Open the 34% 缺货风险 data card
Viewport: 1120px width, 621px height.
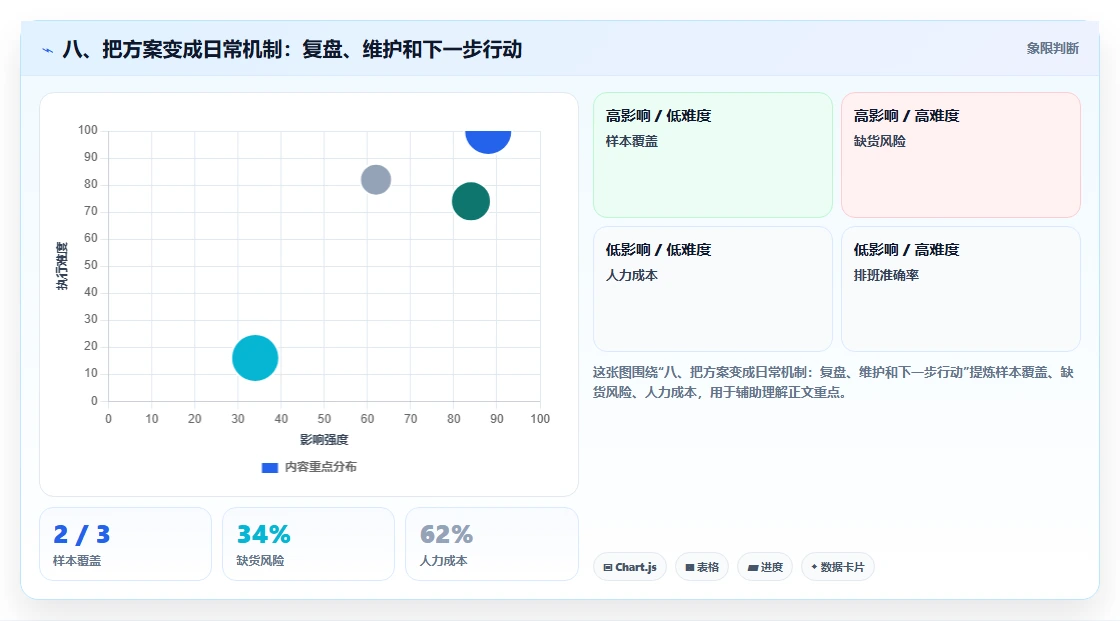(309, 544)
